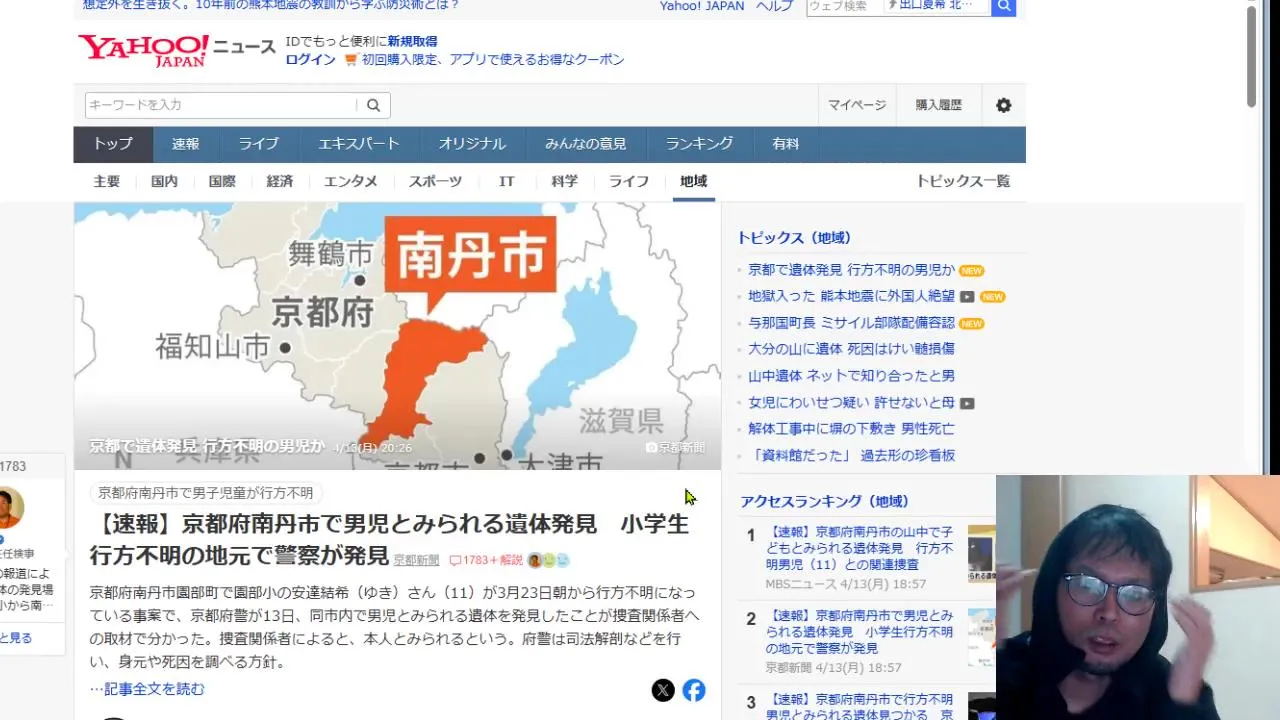Screen dimensions: 1280x720
Task: Select the 国際 category
Action: point(222,182)
